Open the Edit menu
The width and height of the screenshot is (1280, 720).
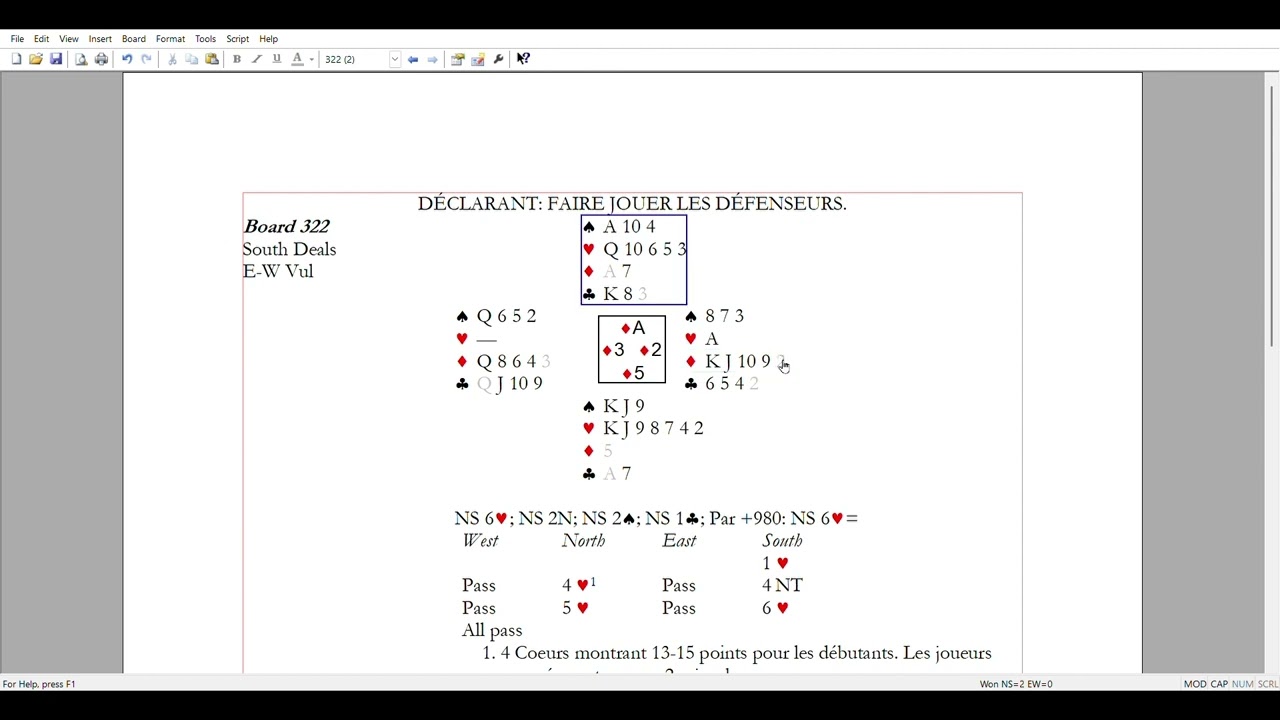(x=41, y=39)
